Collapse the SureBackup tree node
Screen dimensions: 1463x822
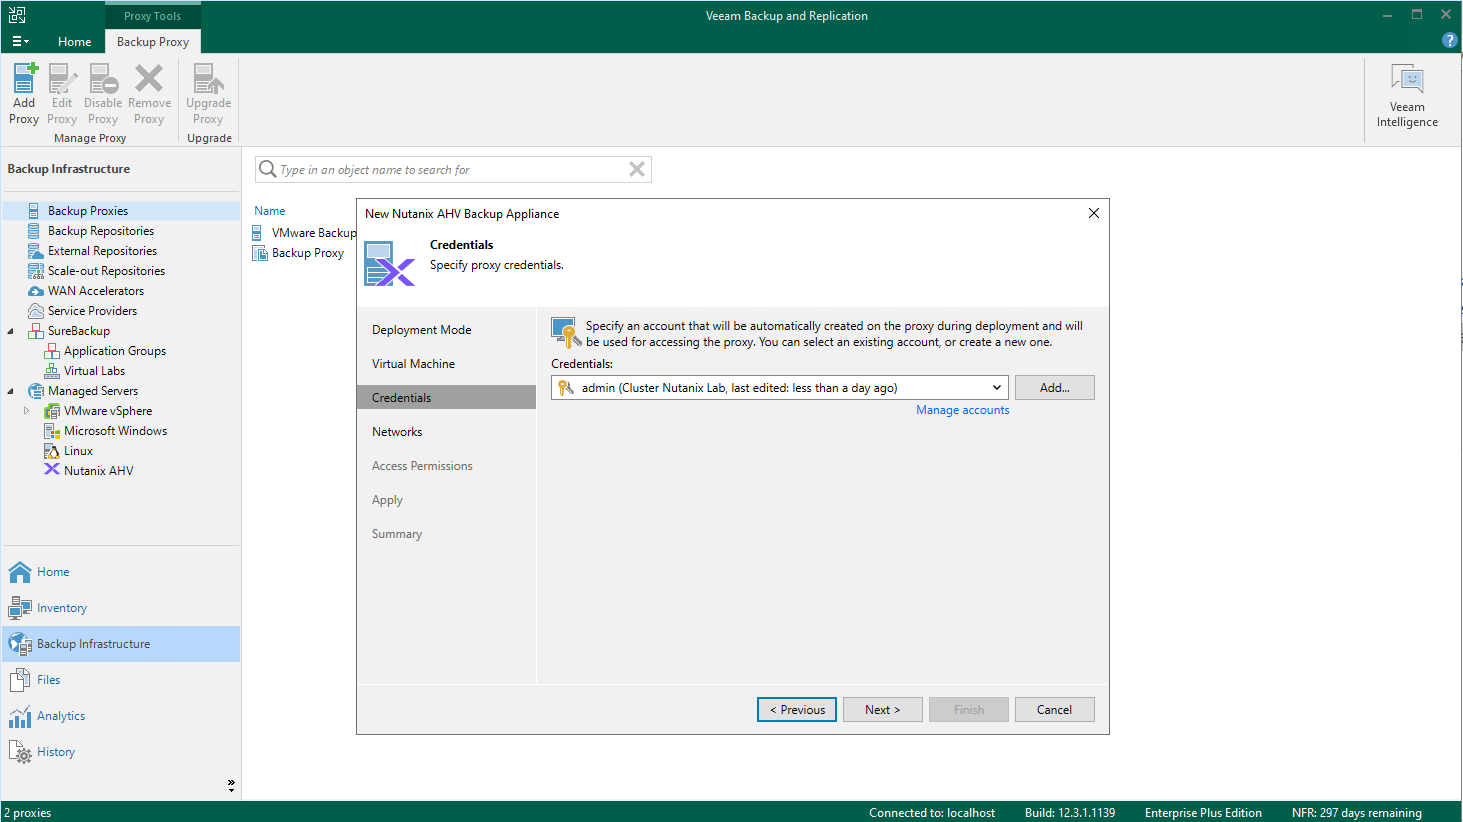[x=11, y=331]
